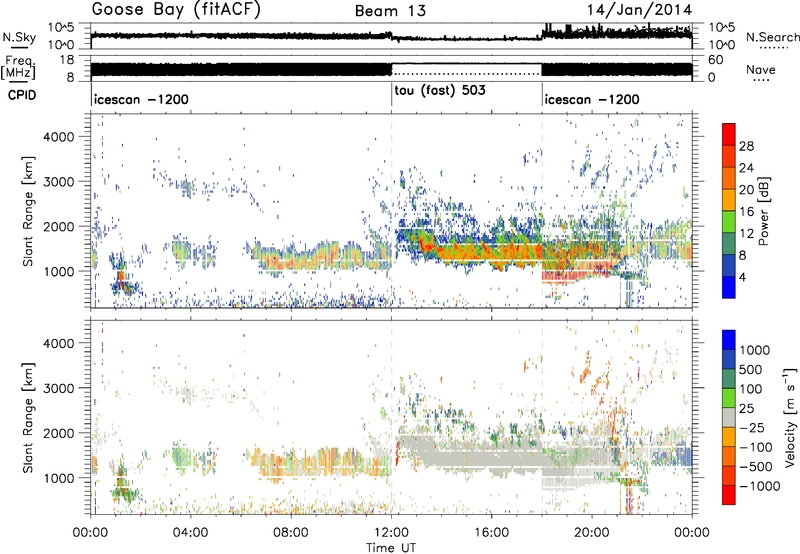This screenshot has width=800, height=554.
Task: Pick the blue top segment of Velocity colorbar
Action: point(729,340)
